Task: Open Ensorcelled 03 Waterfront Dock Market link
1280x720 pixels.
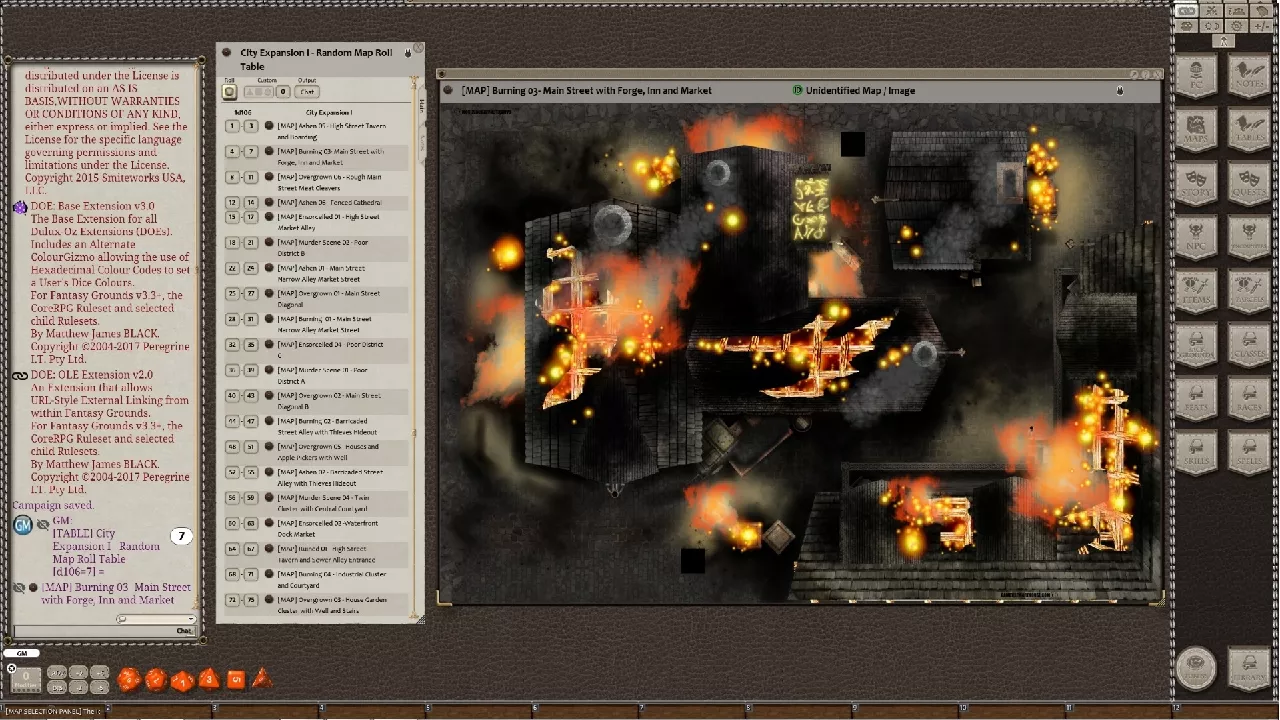Action: (271, 523)
